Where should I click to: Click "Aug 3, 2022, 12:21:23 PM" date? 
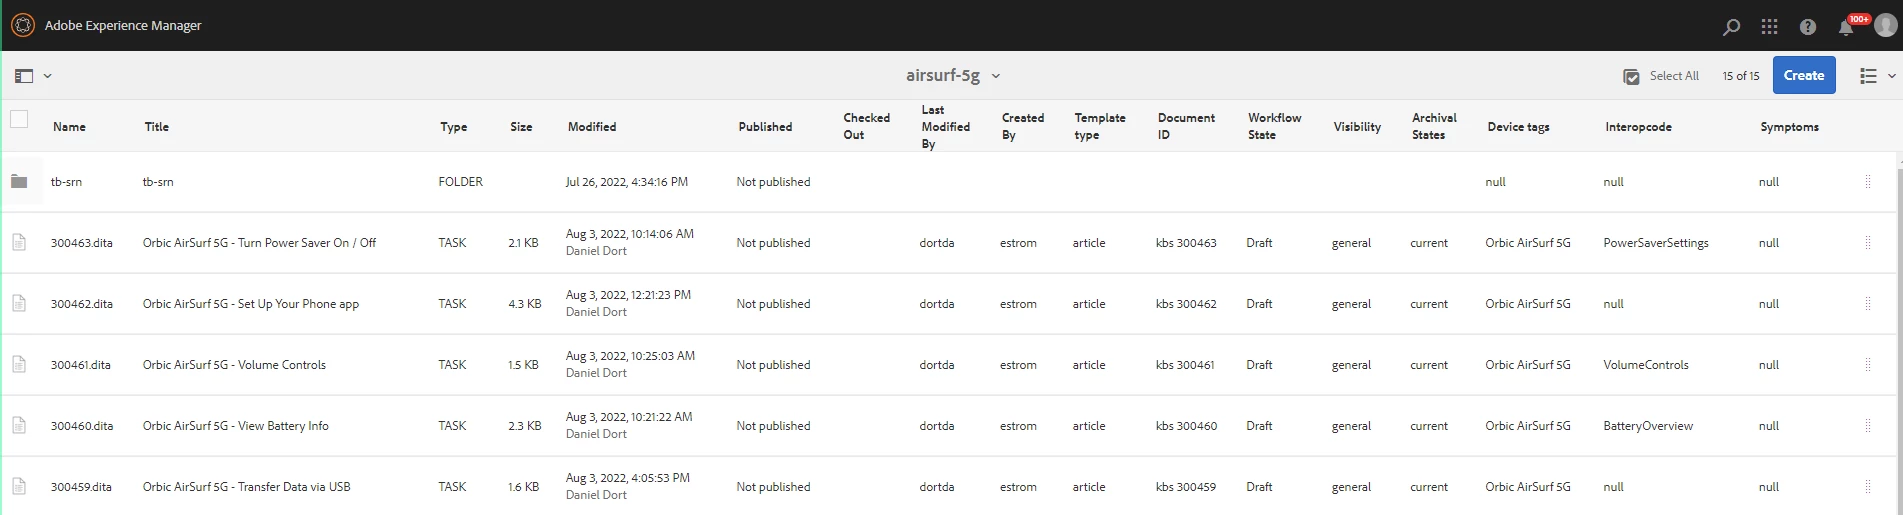pyautogui.click(x=628, y=295)
